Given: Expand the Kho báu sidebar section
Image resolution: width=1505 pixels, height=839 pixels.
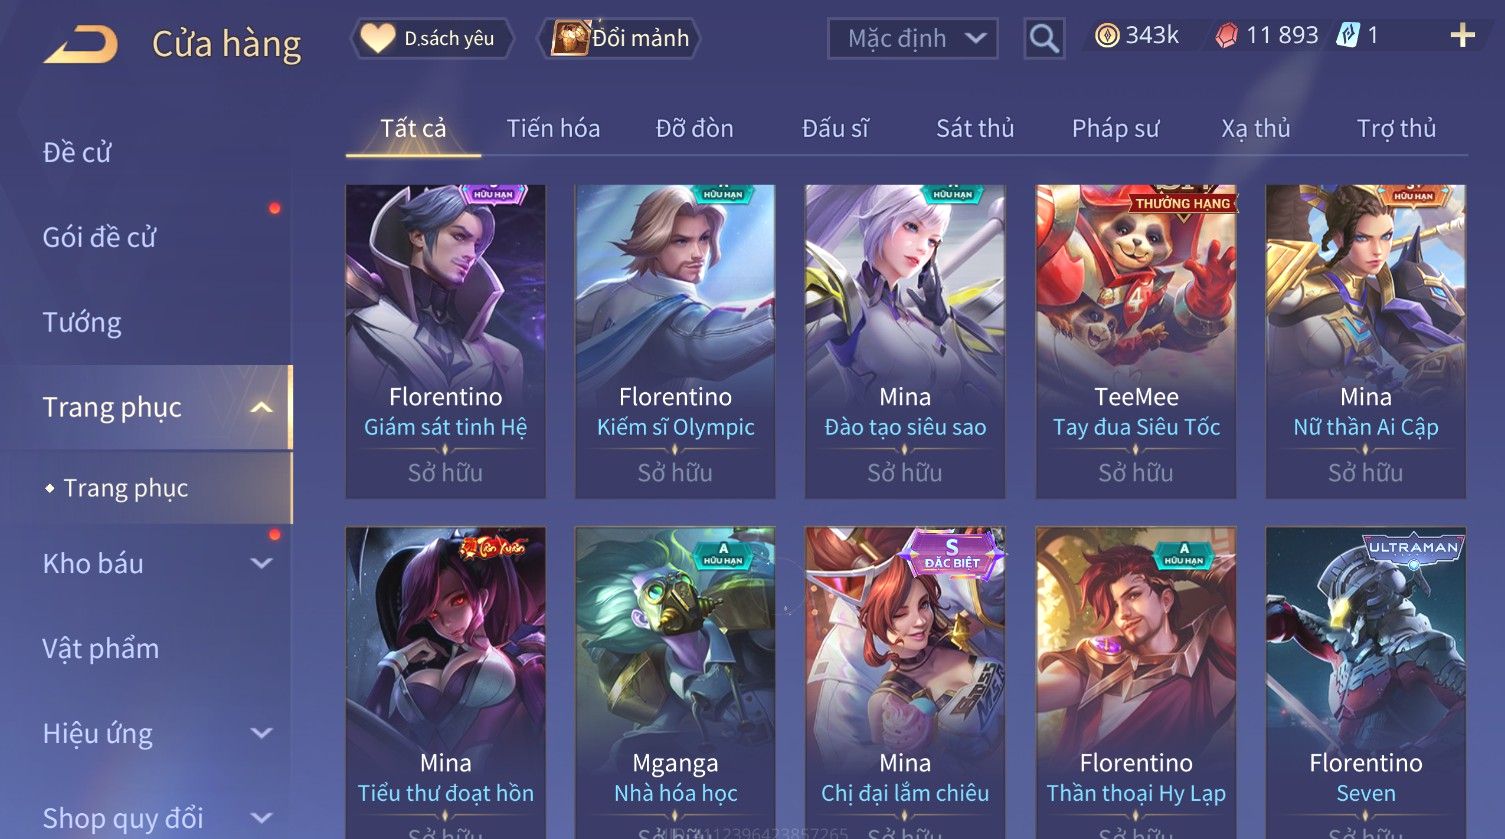Looking at the screenshot, I should pyautogui.click(x=261, y=563).
